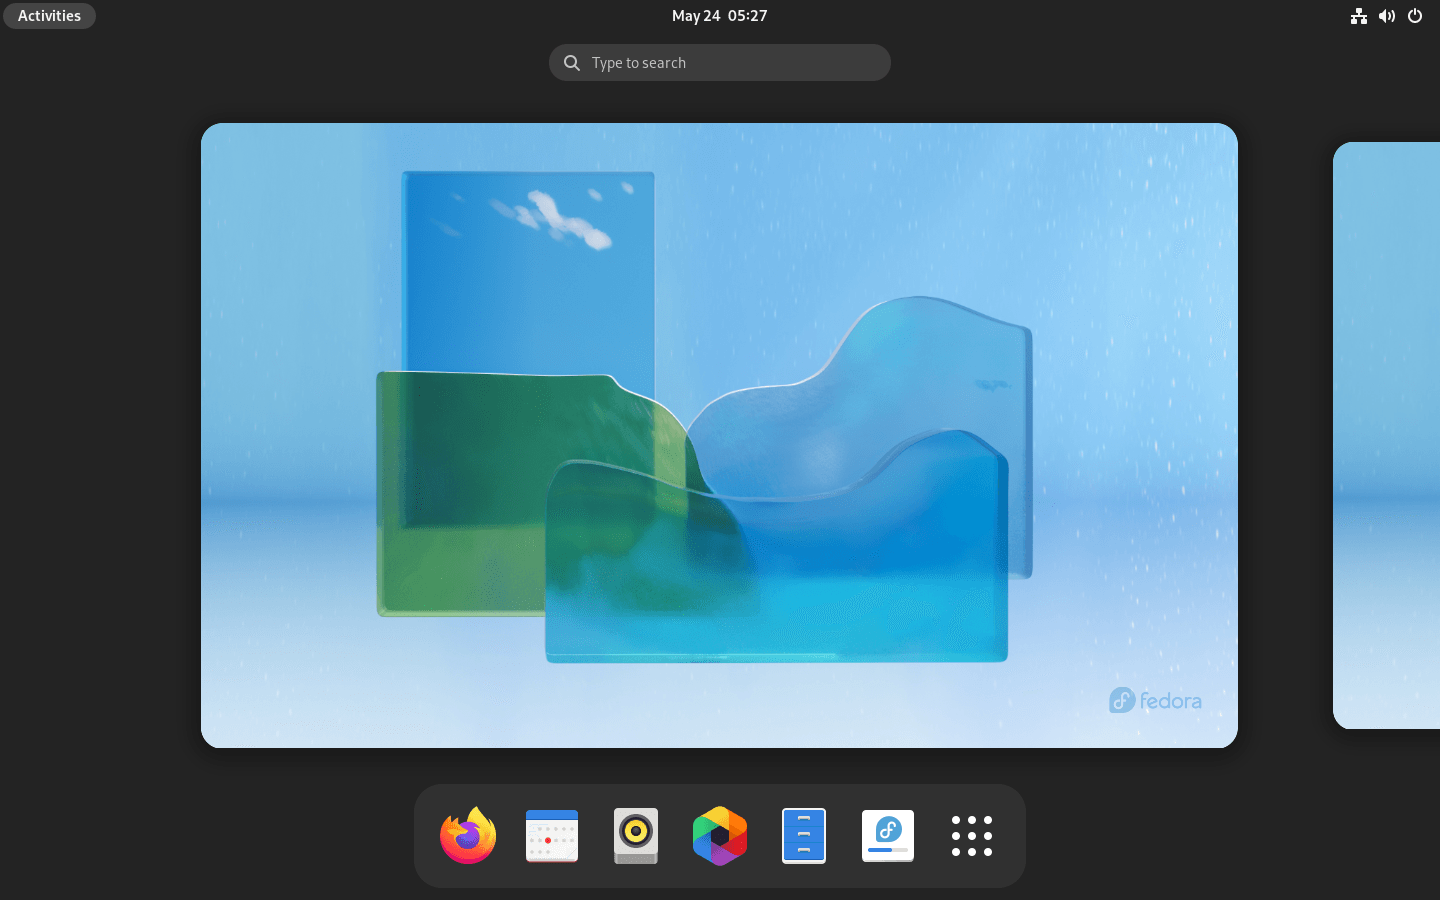Screen dimensions: 1440x900
Task: Click the volume speaker icon
Action: tap(1387, 16)
